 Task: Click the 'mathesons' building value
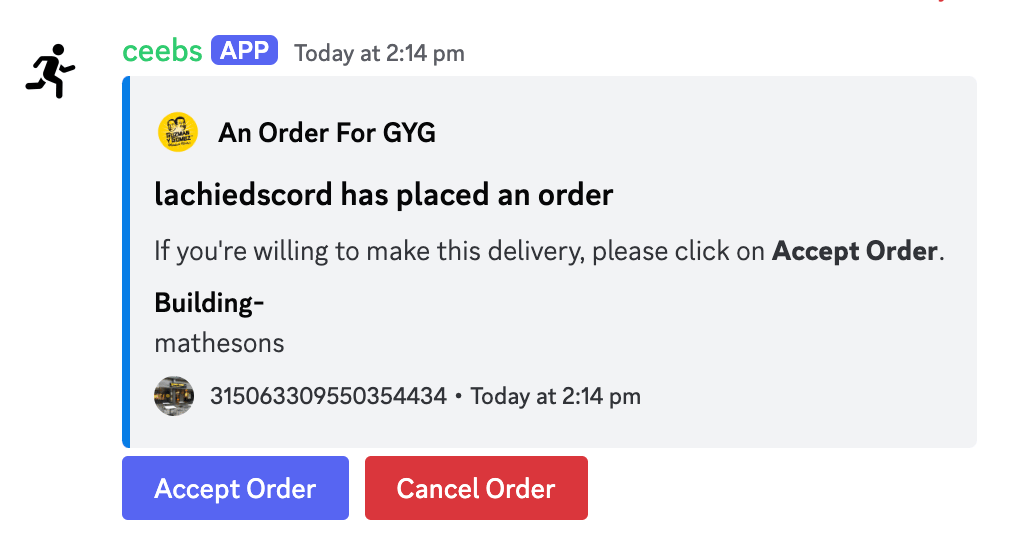pos(219,343)
